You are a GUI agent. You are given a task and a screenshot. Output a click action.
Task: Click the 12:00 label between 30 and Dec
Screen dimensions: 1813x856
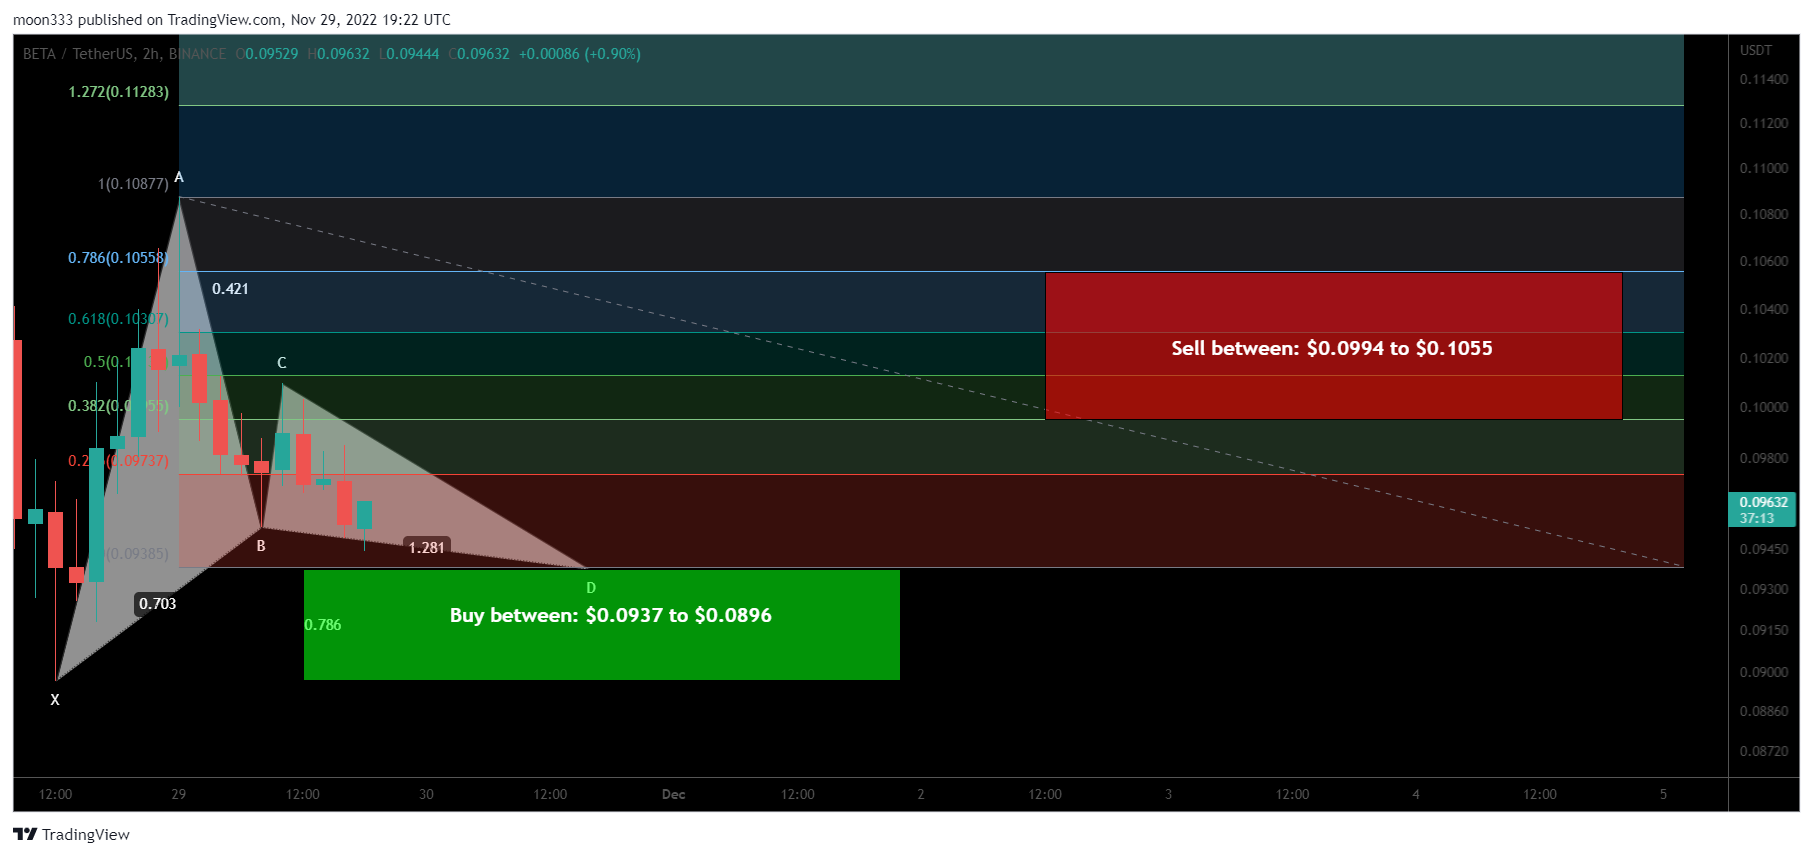550,794
